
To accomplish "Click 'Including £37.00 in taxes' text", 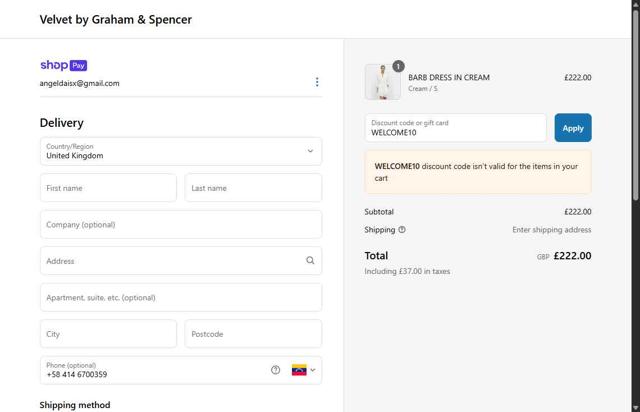I will pyautogui.click(x=407, y=271).
